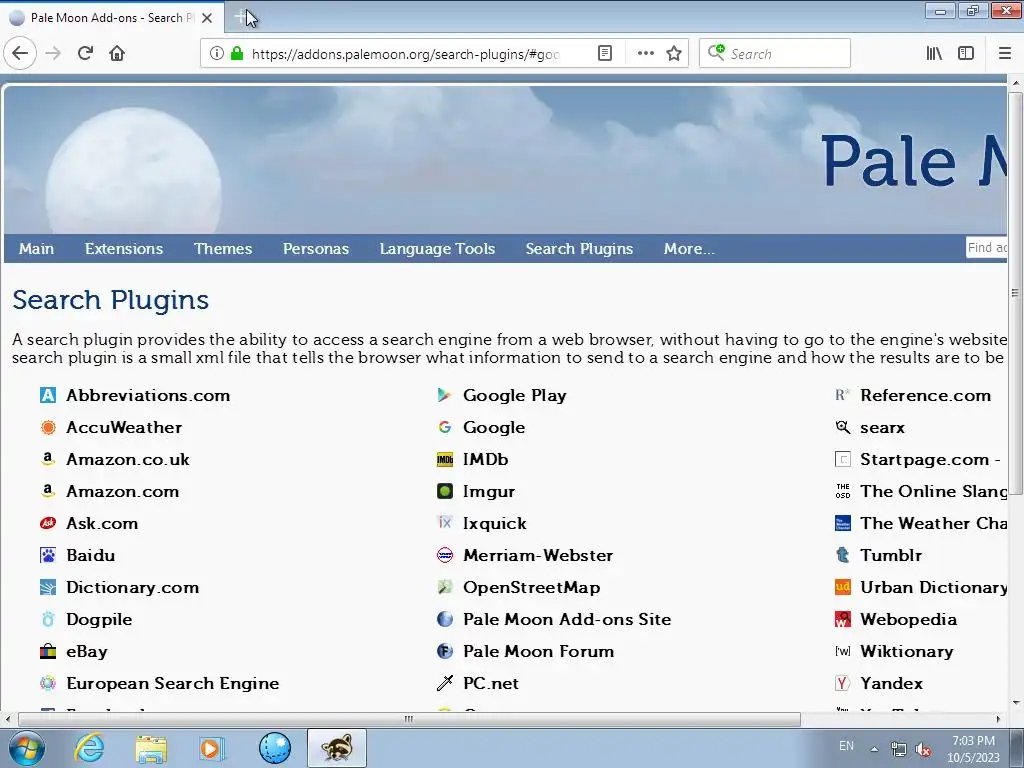1024x768 pixels.
Task: Click the Google G icon
Action: click(445, 427)
